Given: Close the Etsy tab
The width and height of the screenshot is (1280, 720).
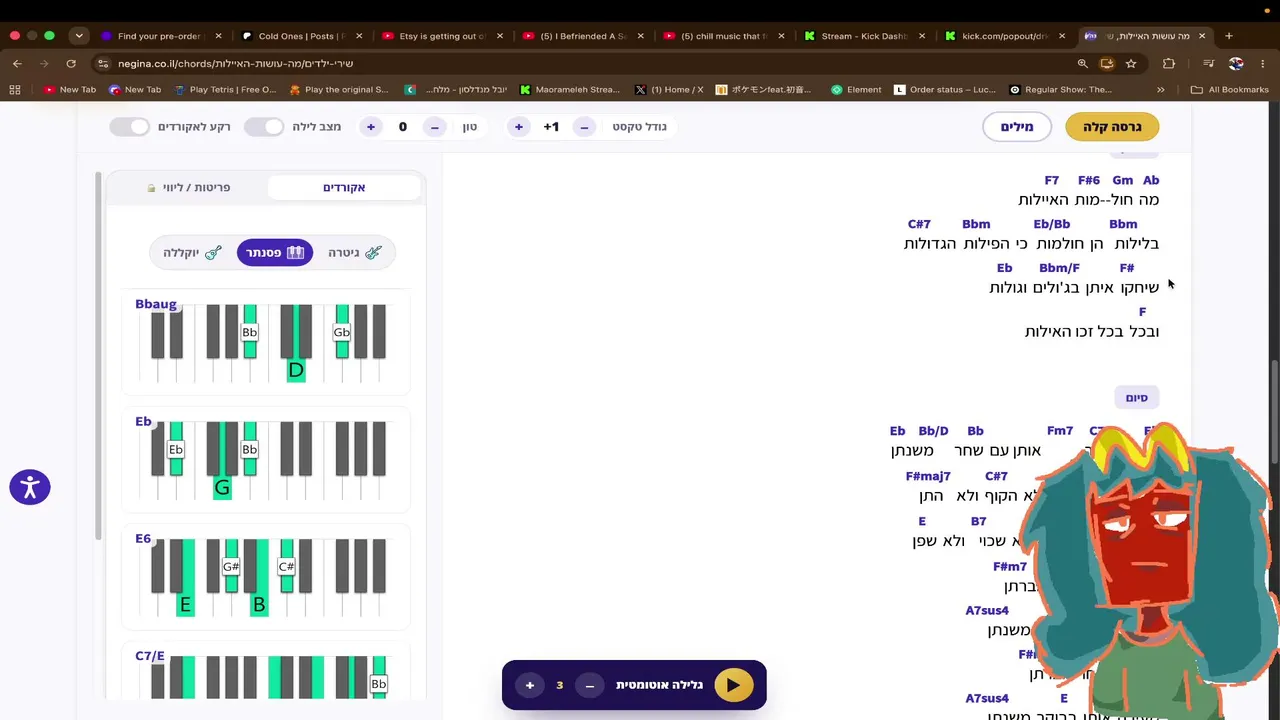Looking at the screenshot, I should [500, 36].
